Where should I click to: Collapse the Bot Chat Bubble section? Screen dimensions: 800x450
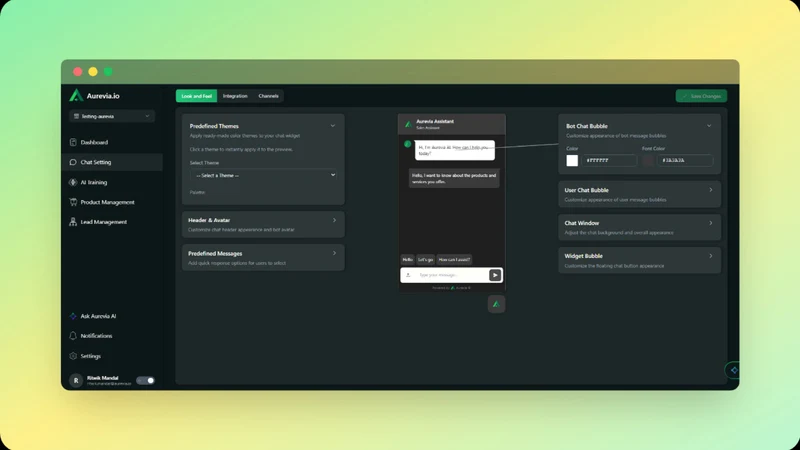coord(709,126)
